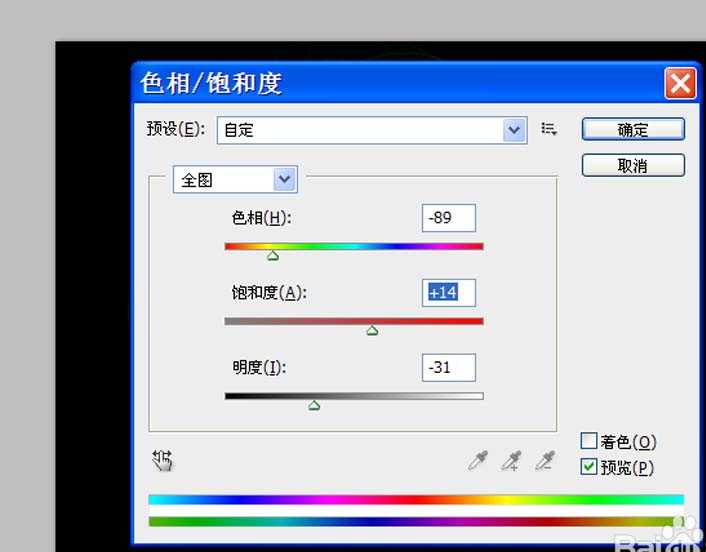706x552 pixels.
Task: Focus the 明度 value field showing -31
Action: pos(448,367)
